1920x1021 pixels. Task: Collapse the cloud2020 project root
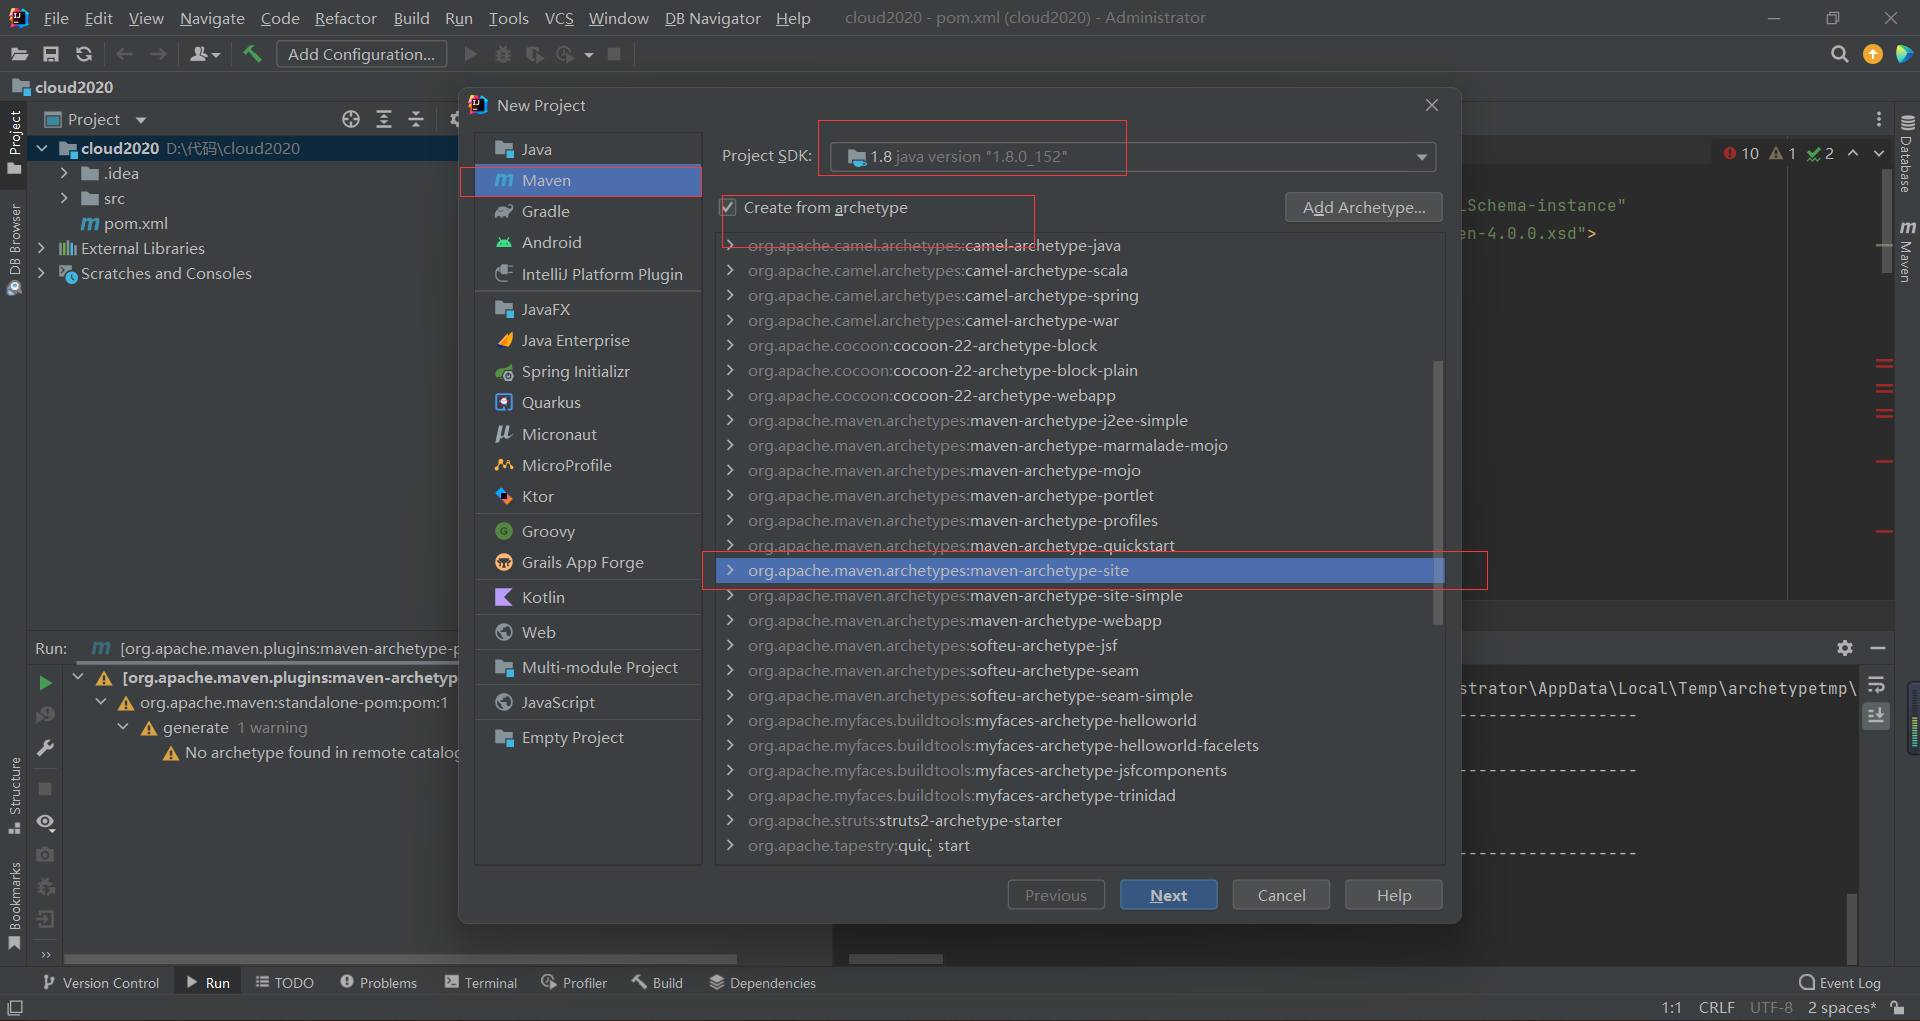[41, 148]
